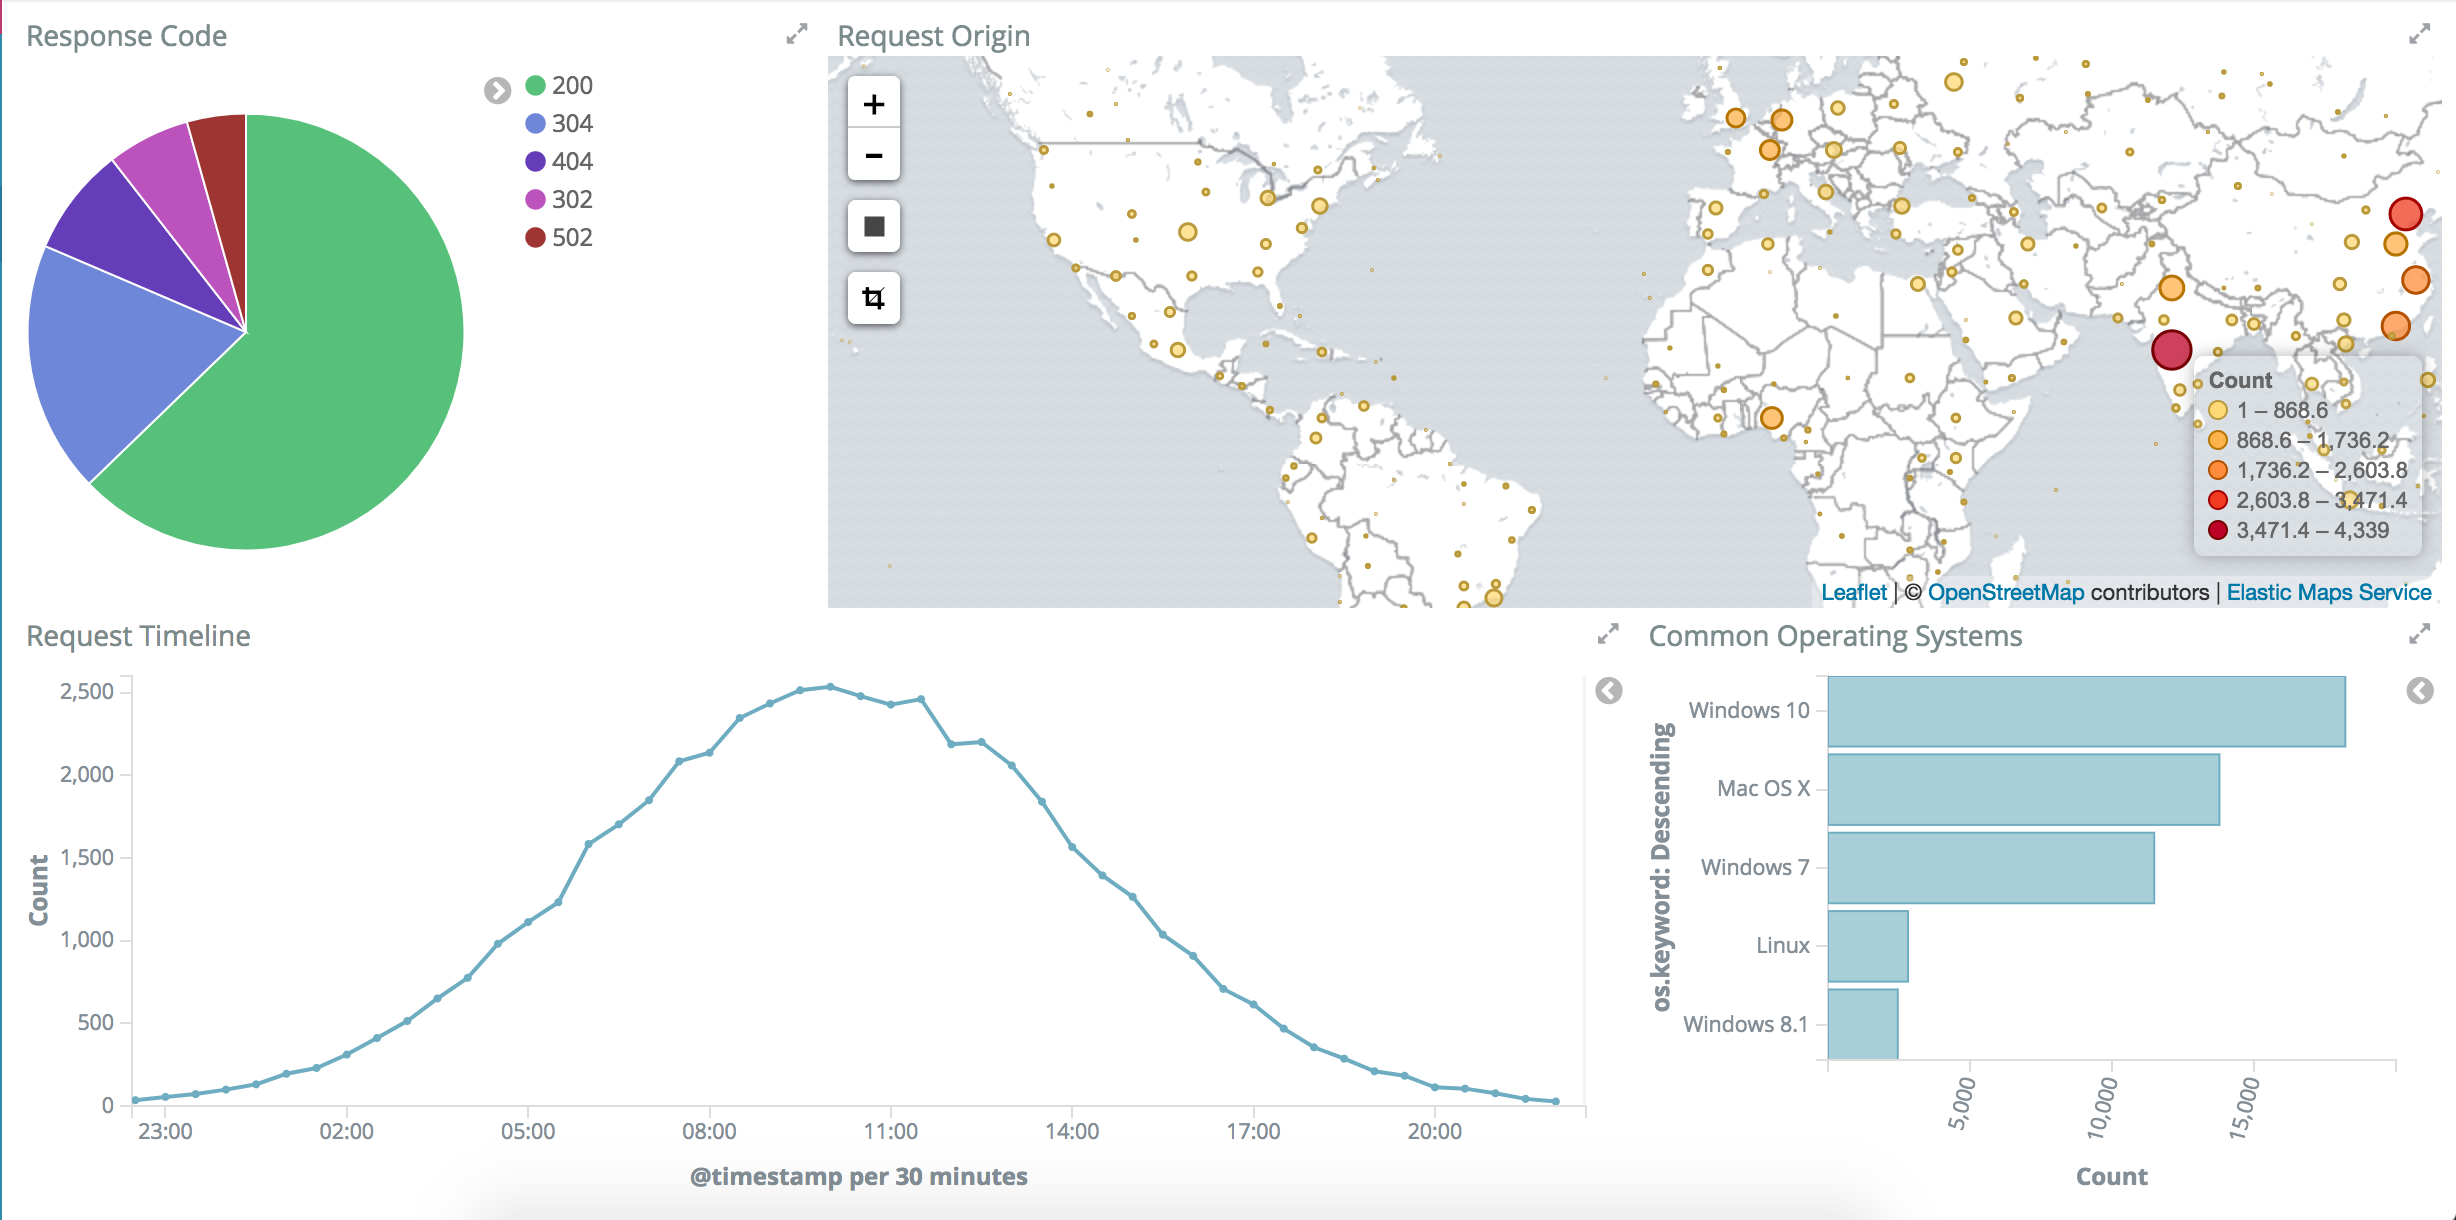Collapse the Response Code pie legend arrow

point(497,91)
